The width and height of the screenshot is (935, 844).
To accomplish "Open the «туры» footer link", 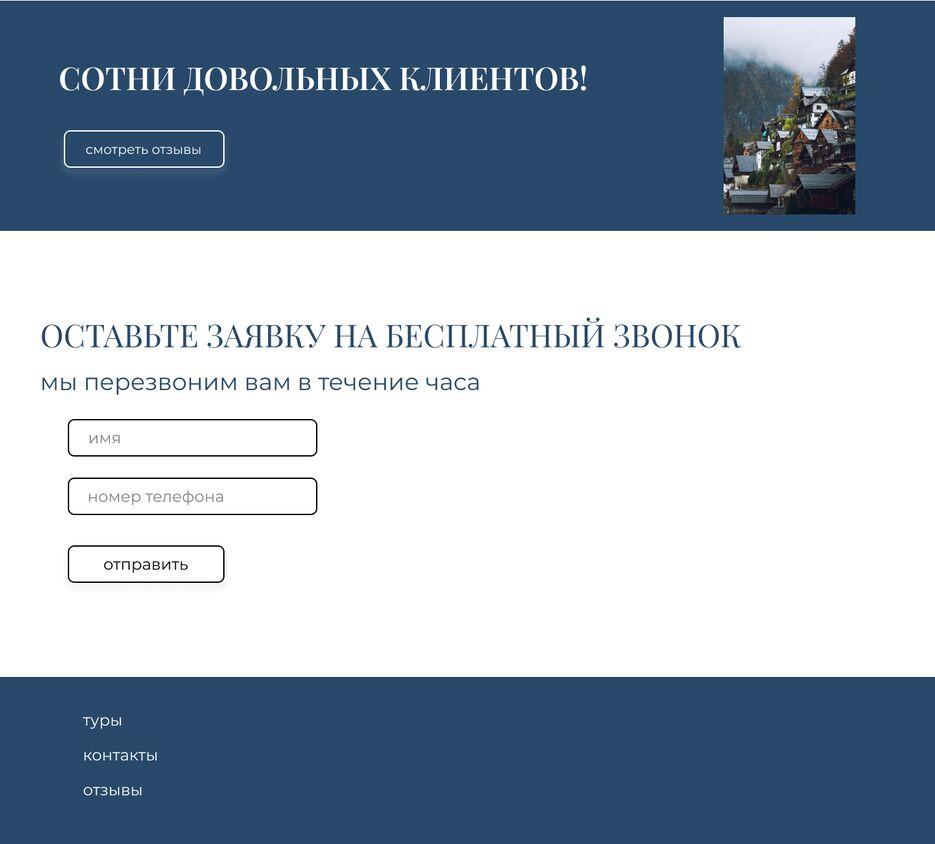I will tap(103, 721).
